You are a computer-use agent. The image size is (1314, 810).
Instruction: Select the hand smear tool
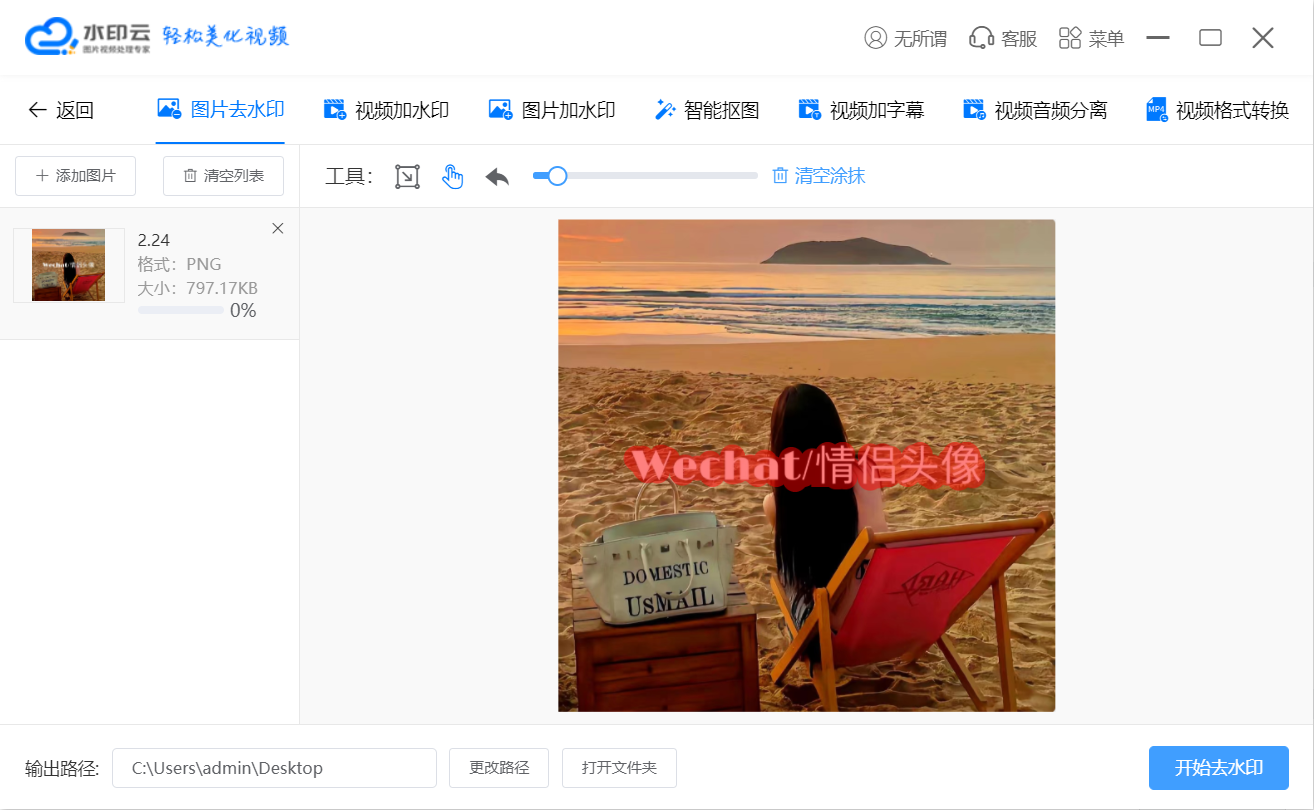(x=453, y=177)
